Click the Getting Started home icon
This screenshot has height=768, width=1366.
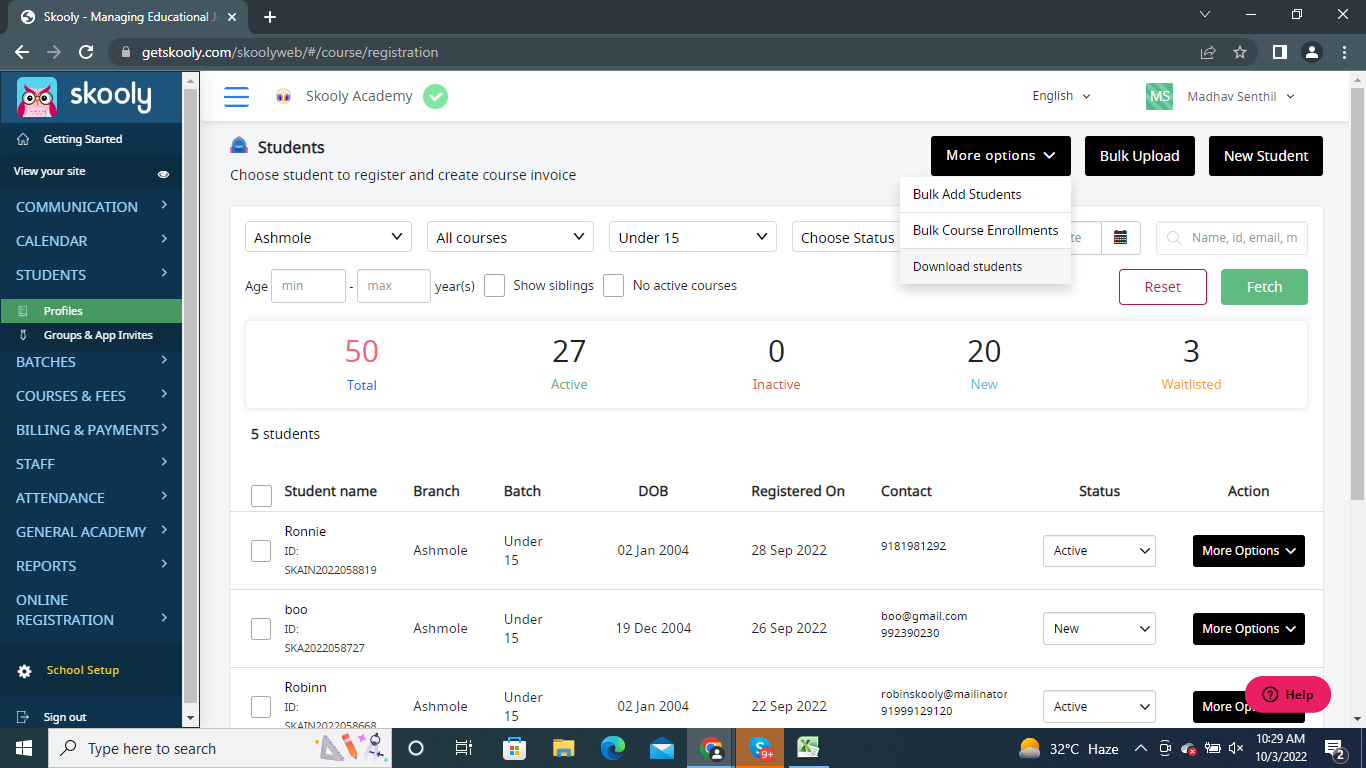click(x=23, y=139)
